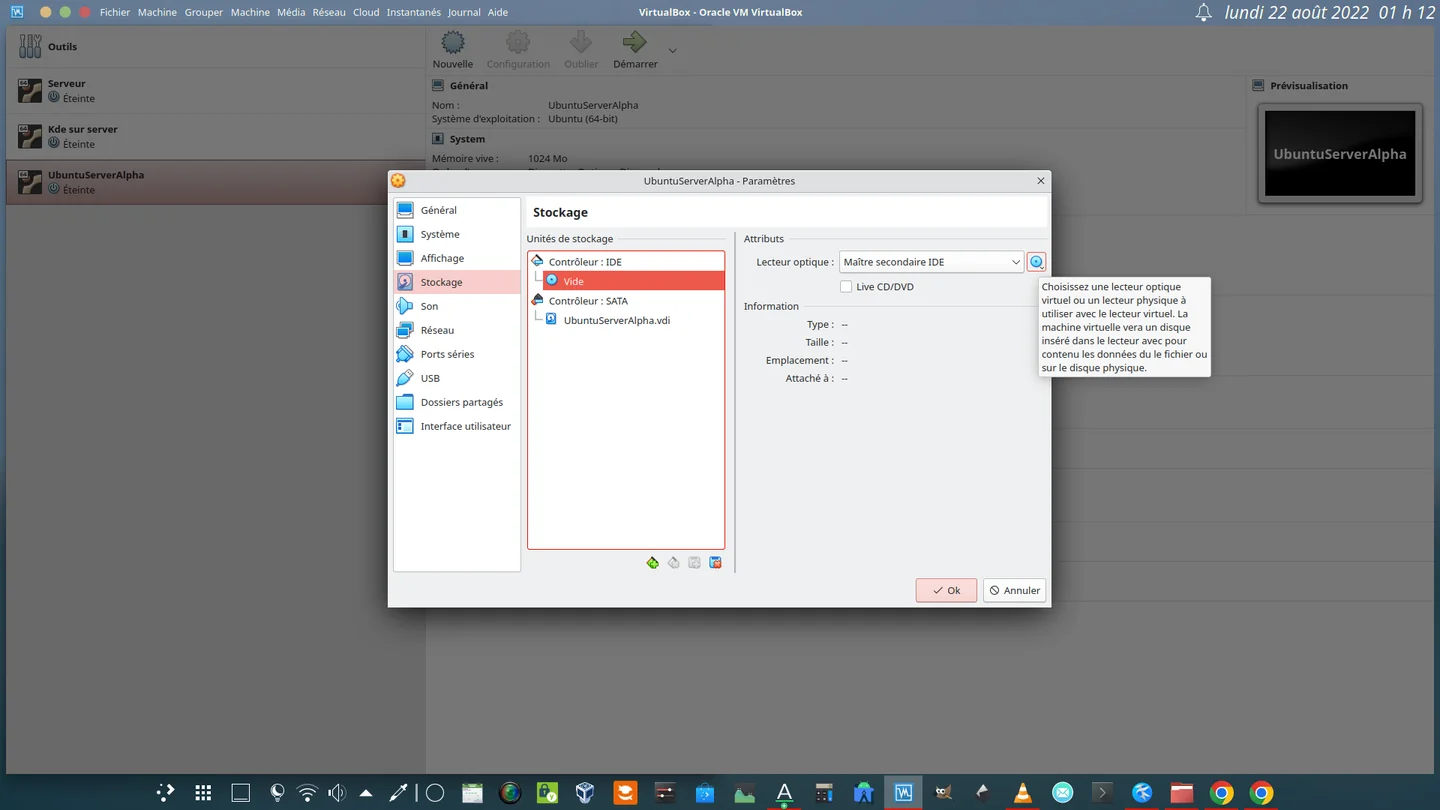Confirm settings with the Ok button
The image size is (1440, 810).
[946, 590]
